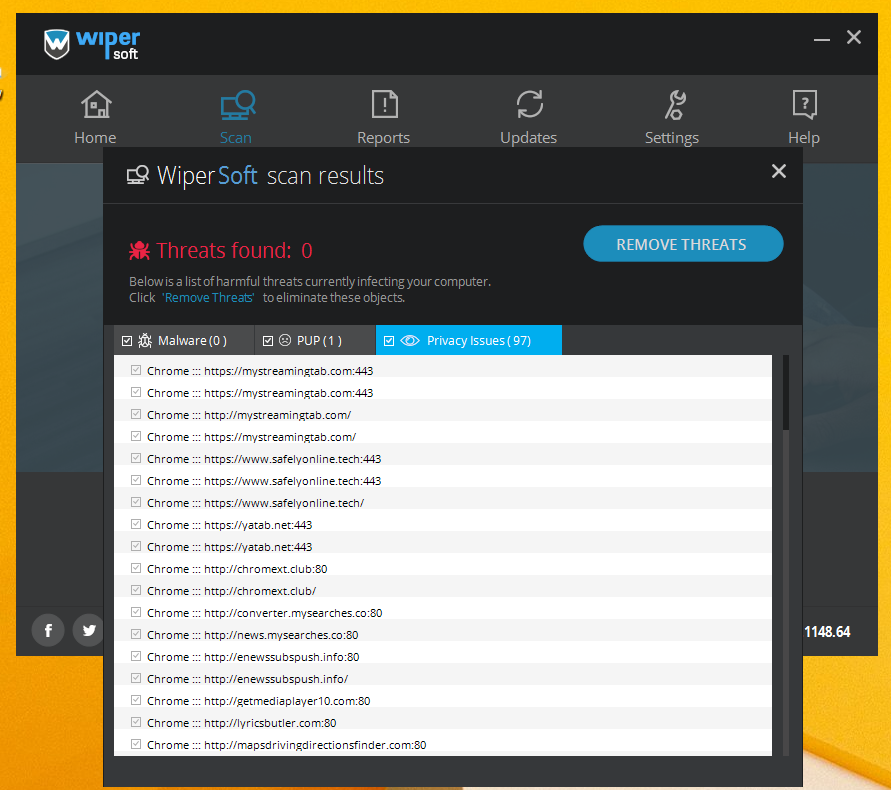This screenshot has height=790, width=891.
Task: Open the Facebook social icon
Action: click(x=48, y=630)
